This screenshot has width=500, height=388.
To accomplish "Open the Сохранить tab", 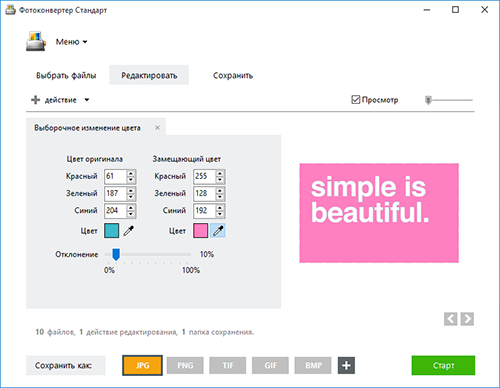I will [233, 75].
